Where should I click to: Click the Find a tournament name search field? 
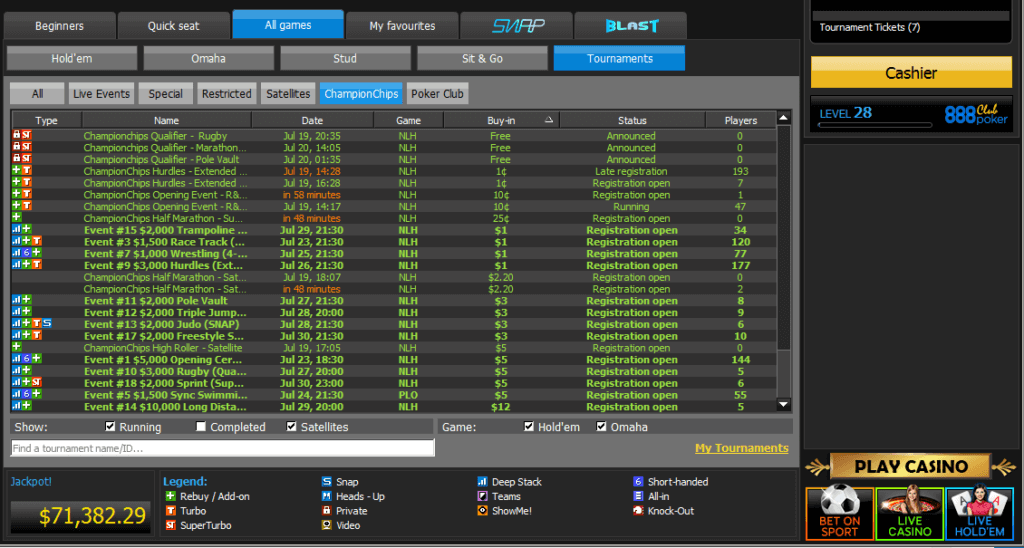pos(222,448)
